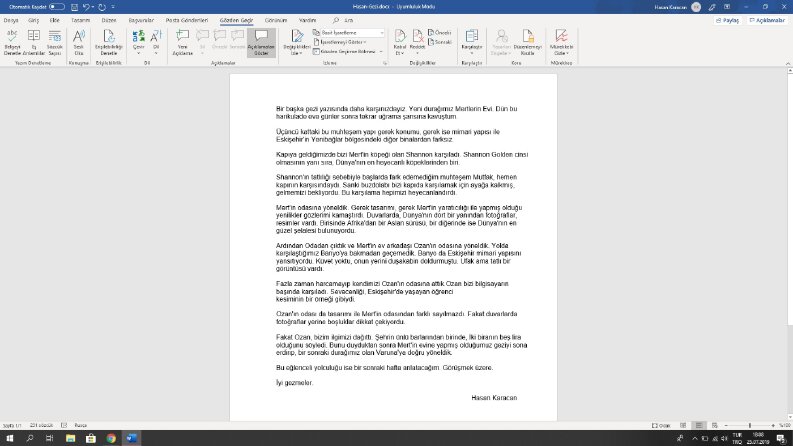Switch to the Ekle tab
This screenshot has height=446, width=793.
55,20
